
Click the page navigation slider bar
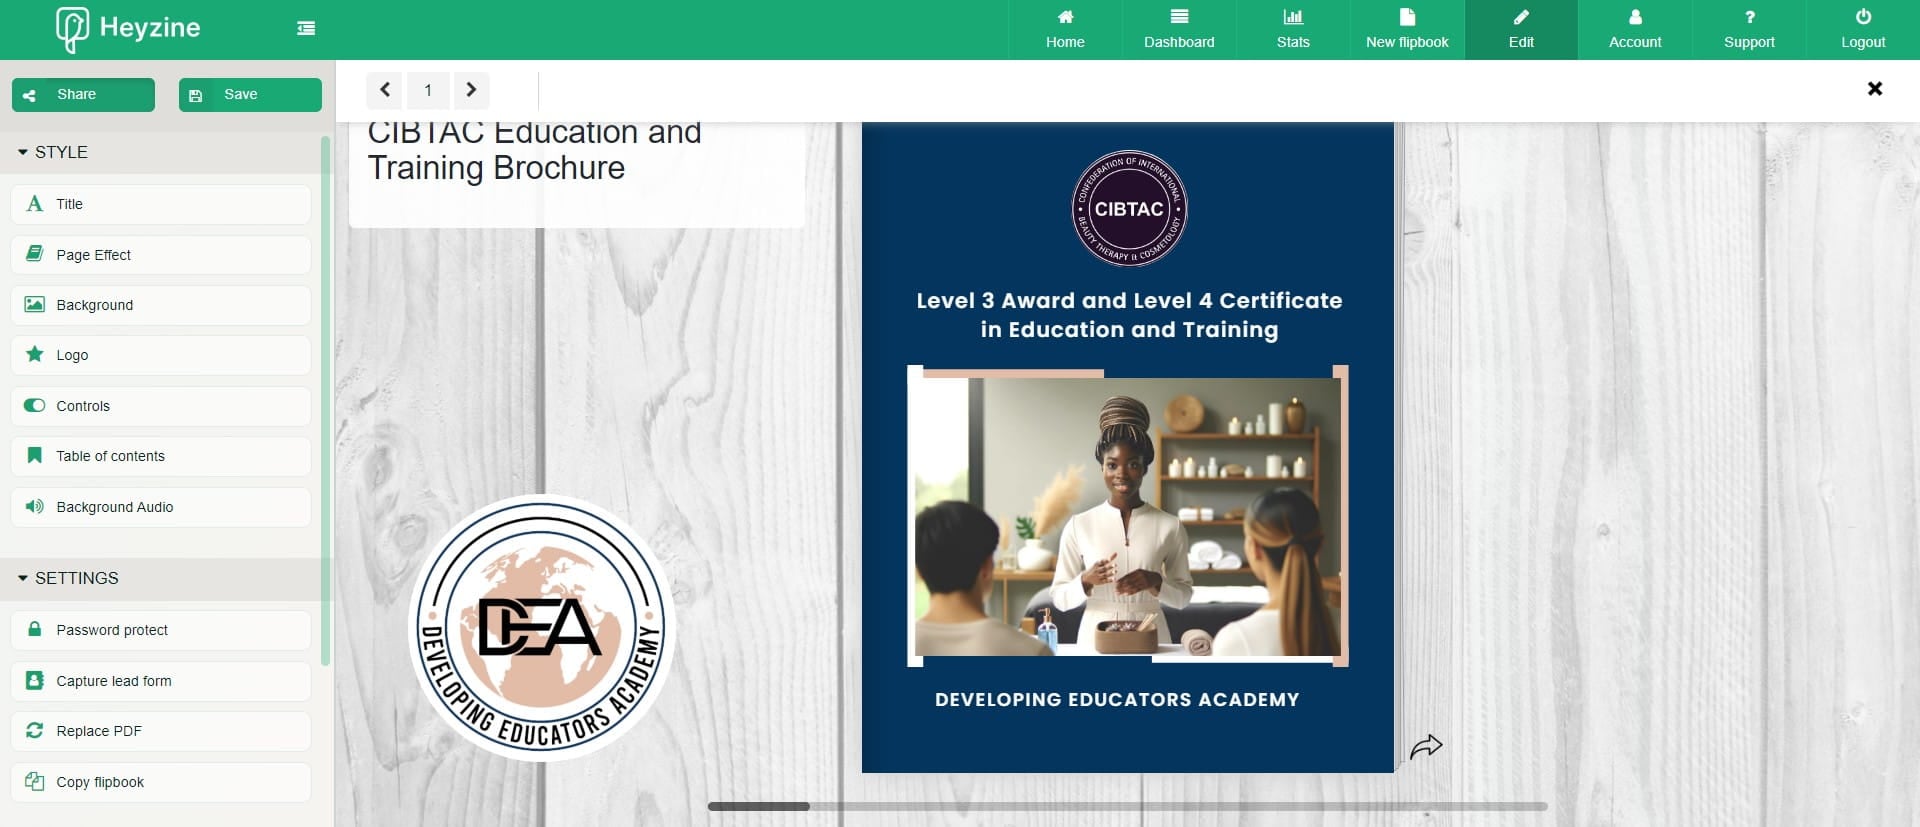click(x=1128, y=806)
